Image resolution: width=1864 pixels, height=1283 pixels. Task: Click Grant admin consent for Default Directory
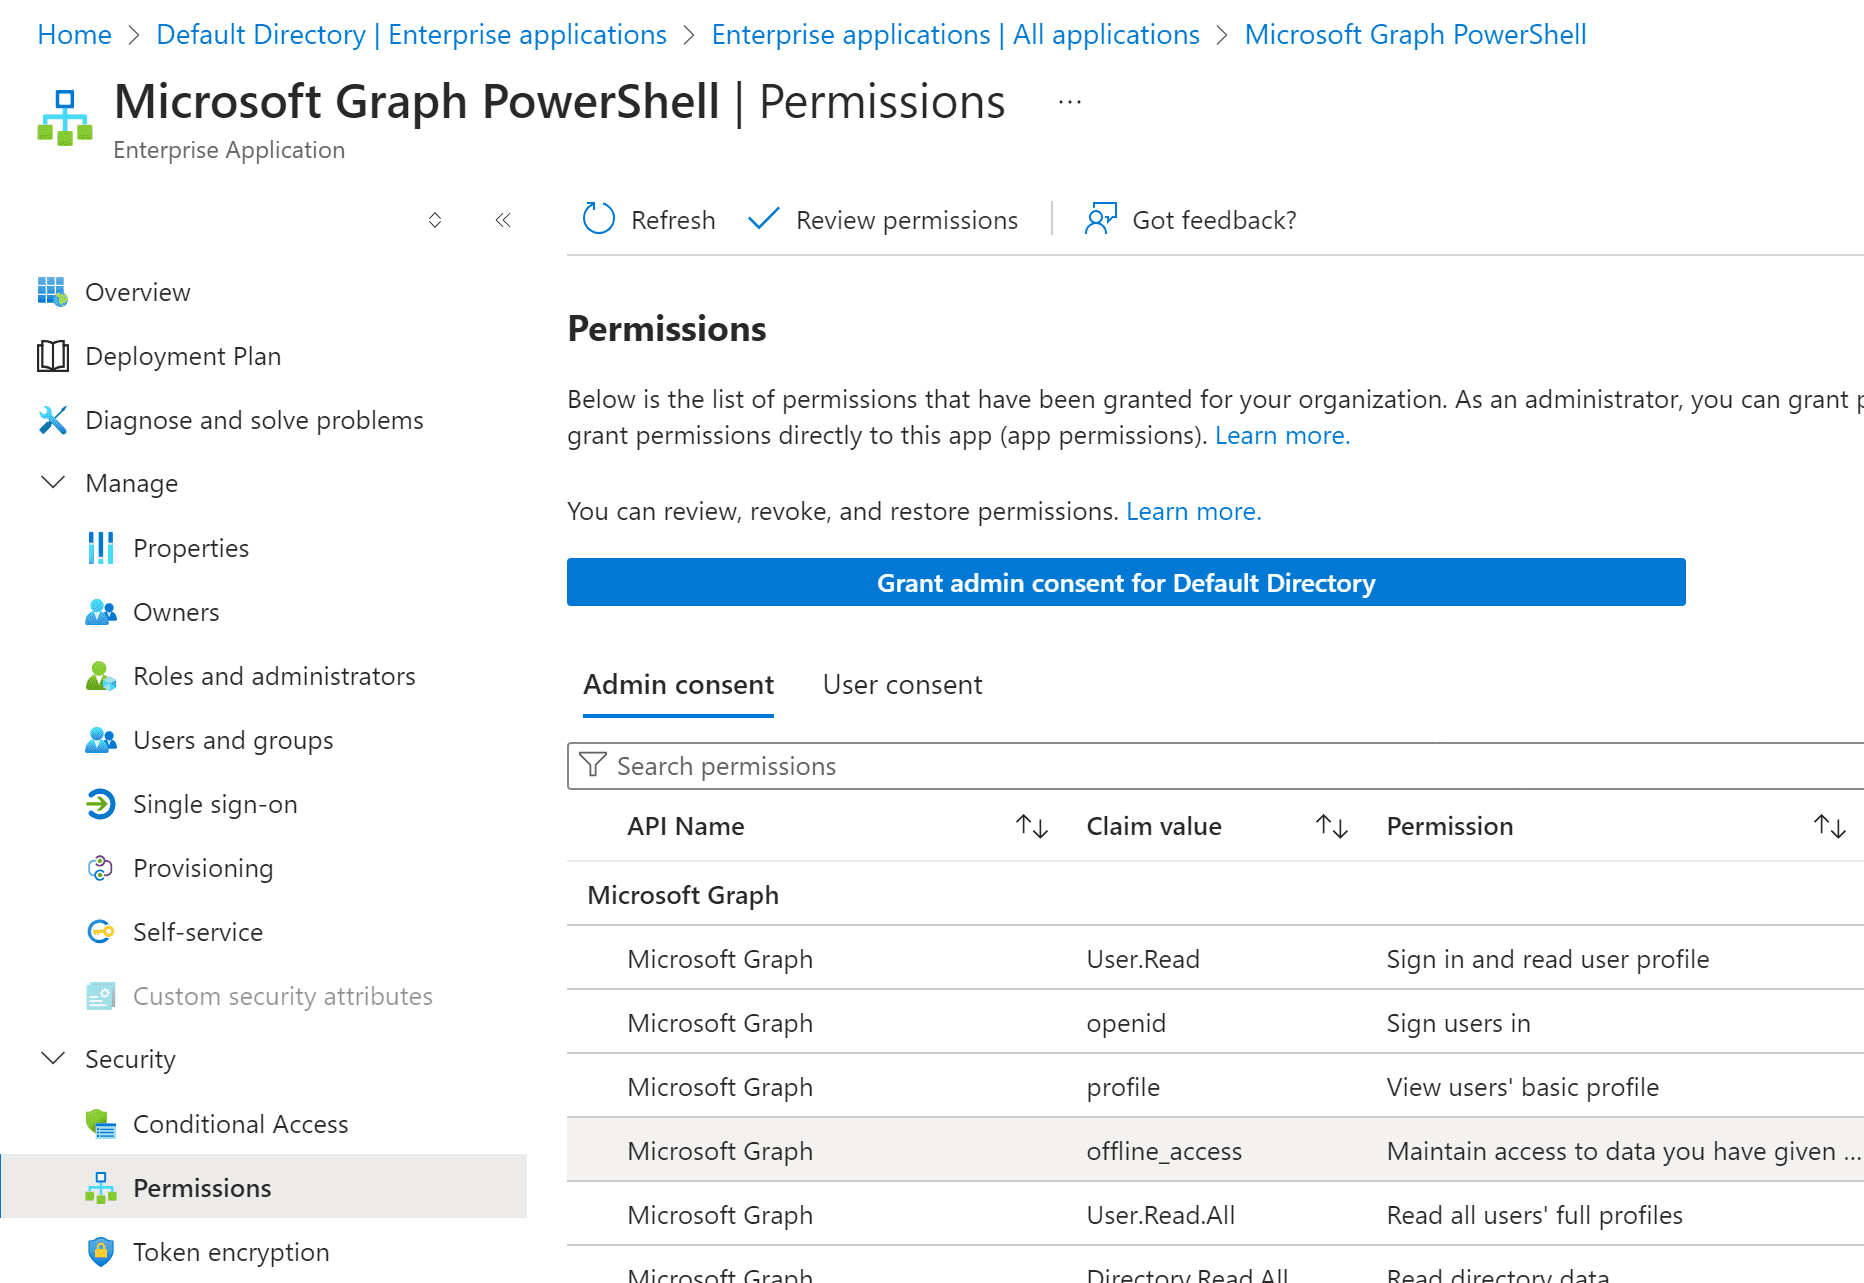[1126, 582]
